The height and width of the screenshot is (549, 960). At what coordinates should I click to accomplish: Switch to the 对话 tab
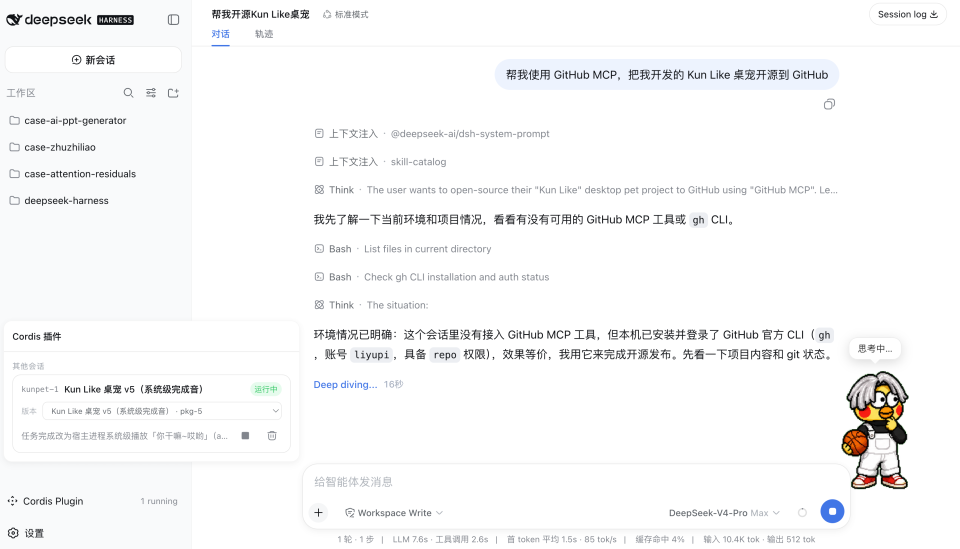(x=220, y=34)
